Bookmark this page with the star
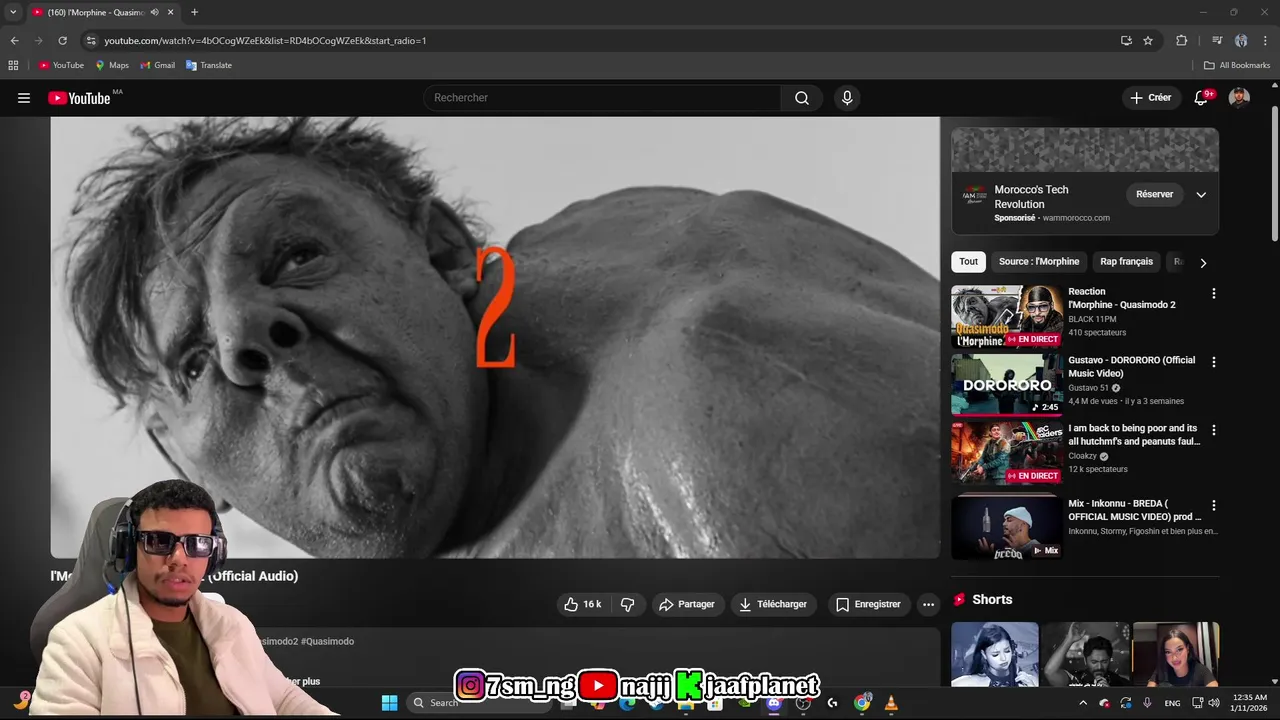 point(1148,41)
